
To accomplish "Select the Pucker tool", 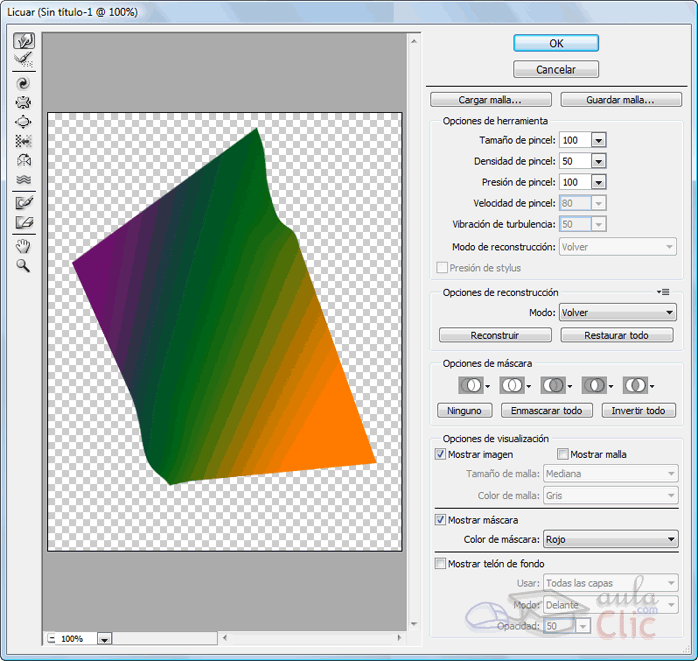I will pyautogui.click(x=24, y=103).
